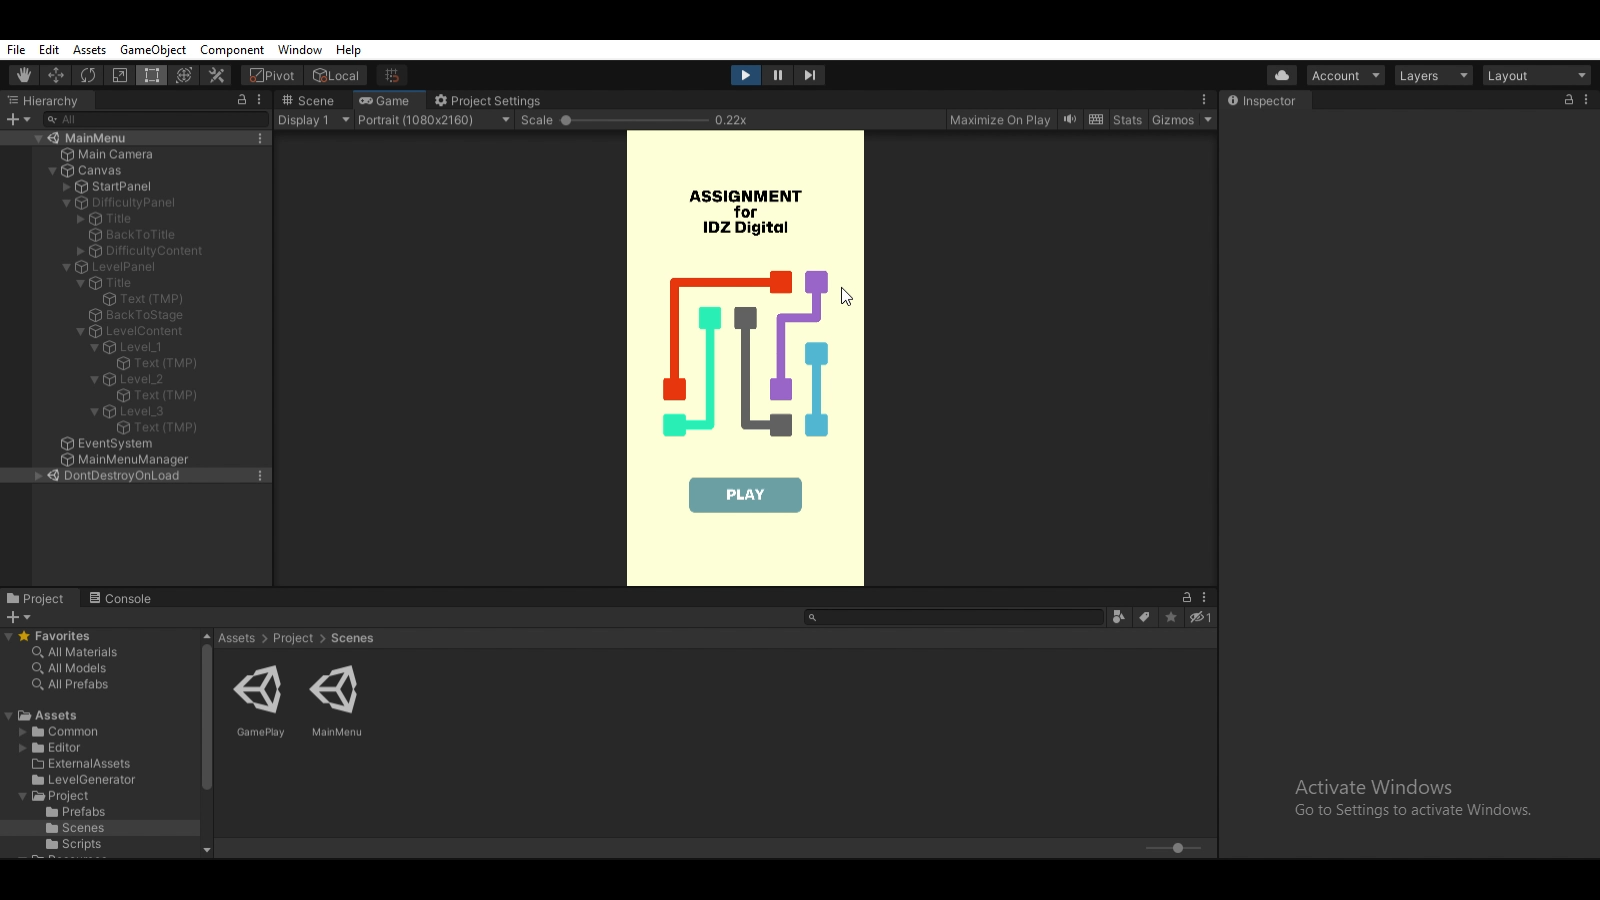Click Project in the breadcrumb path
This screenshot has width=1600, height=900.
(x=293, y=638)
